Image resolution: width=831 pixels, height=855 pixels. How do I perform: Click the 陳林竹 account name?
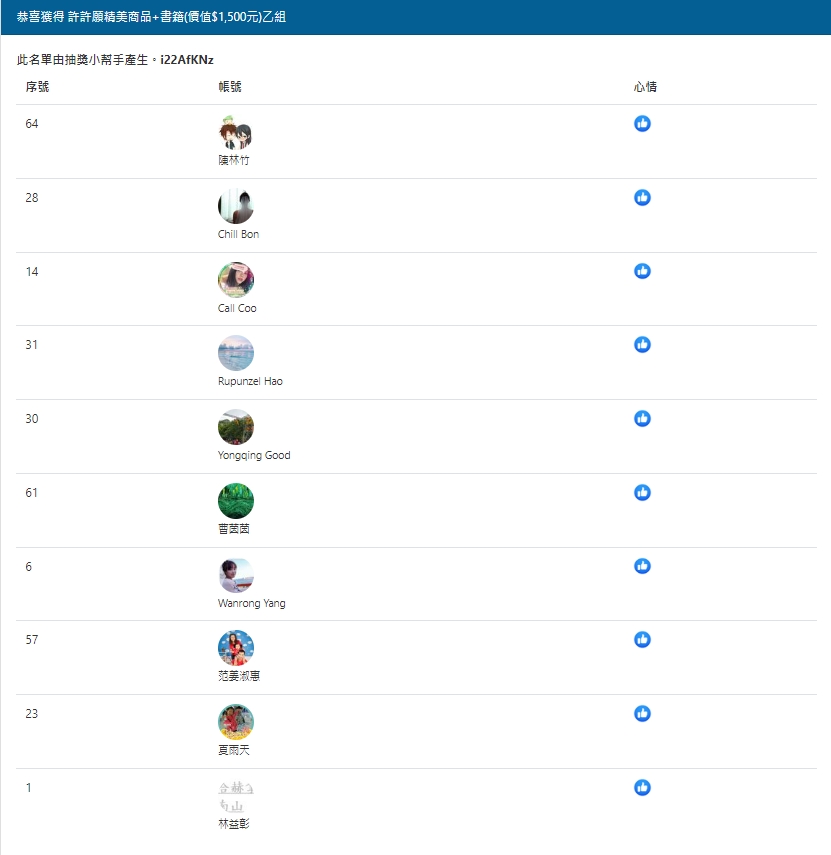pyautogui.click(x=234, y=160)
